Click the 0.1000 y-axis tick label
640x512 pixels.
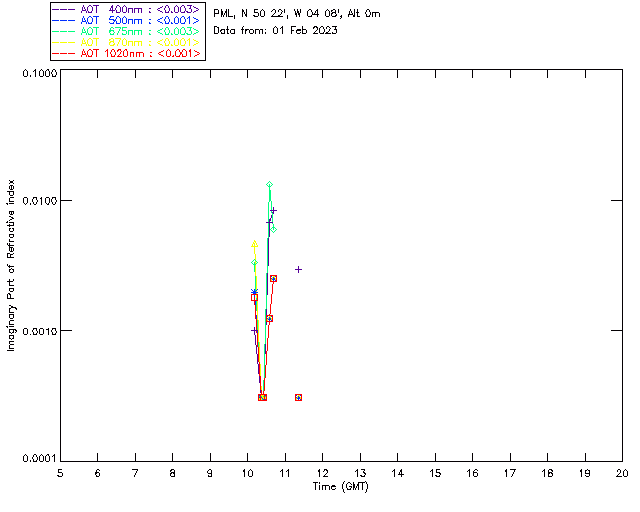[x=39, y=73]
